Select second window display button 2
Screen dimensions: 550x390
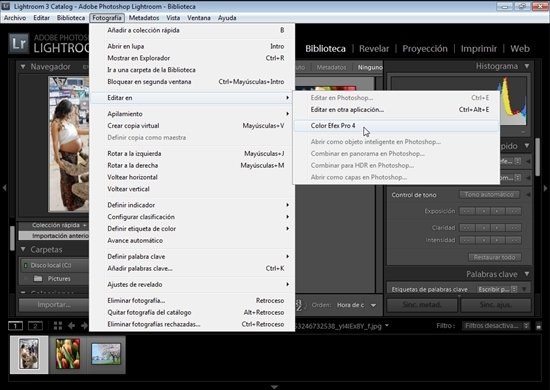35,326
